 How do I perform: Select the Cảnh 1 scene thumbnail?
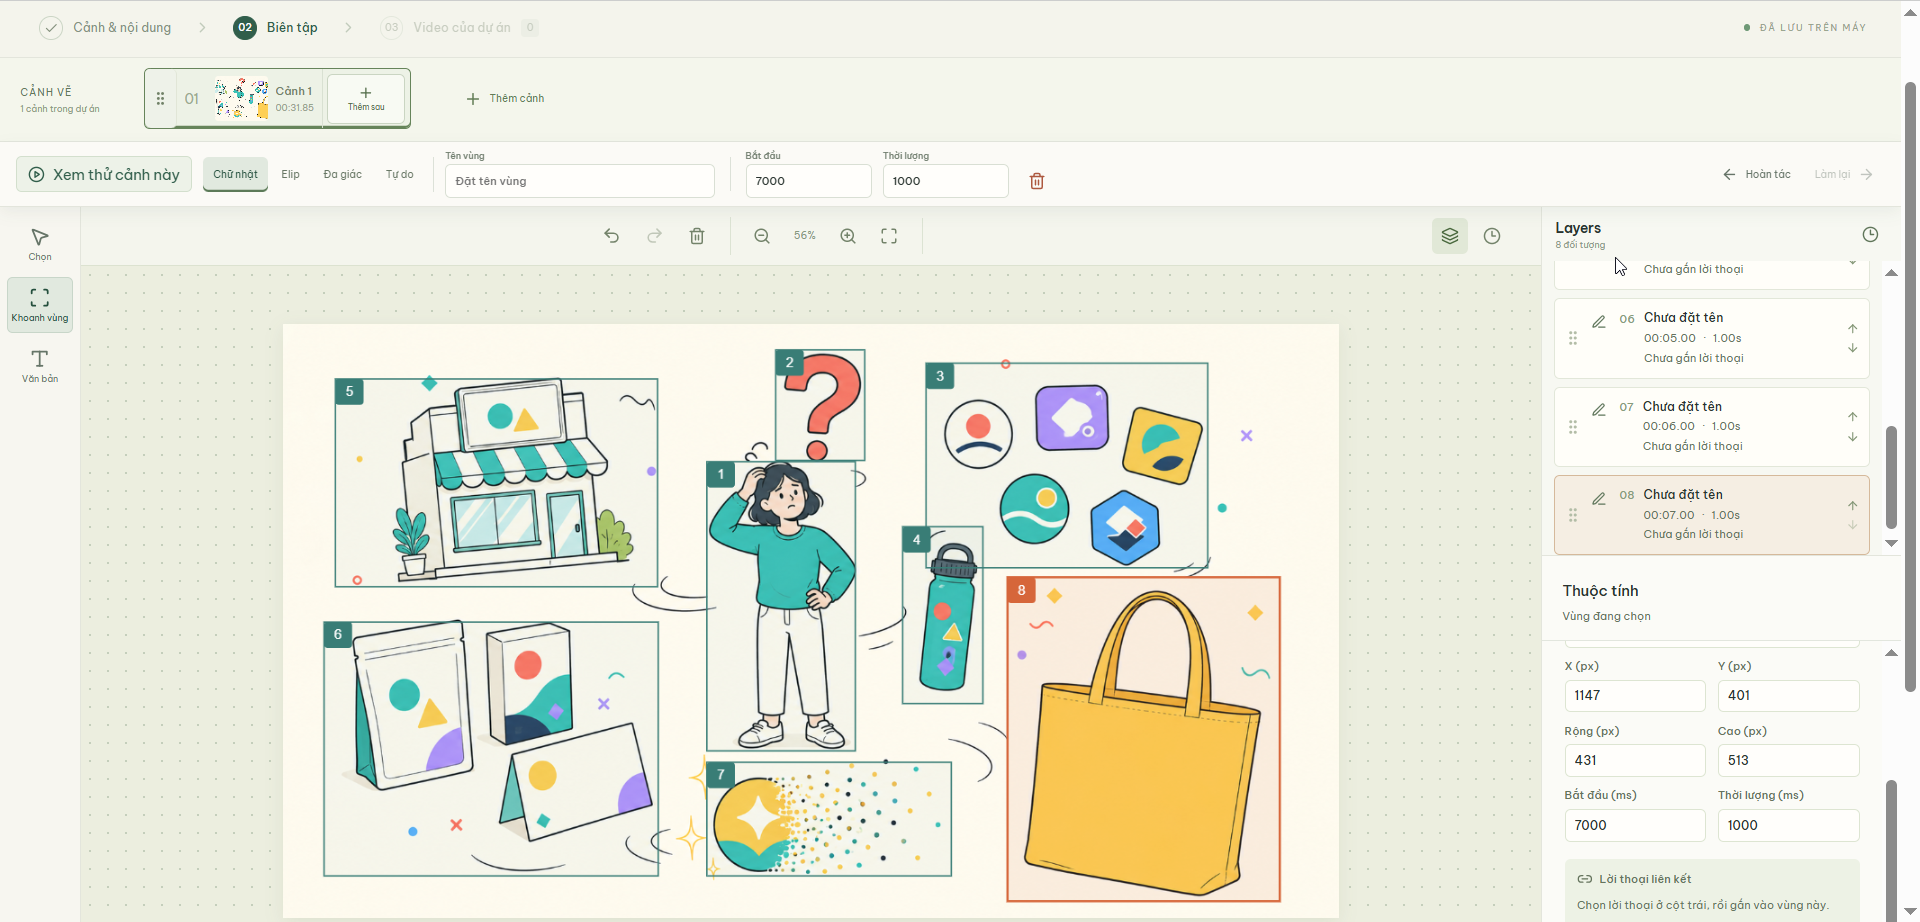click(x=242, y=98)
